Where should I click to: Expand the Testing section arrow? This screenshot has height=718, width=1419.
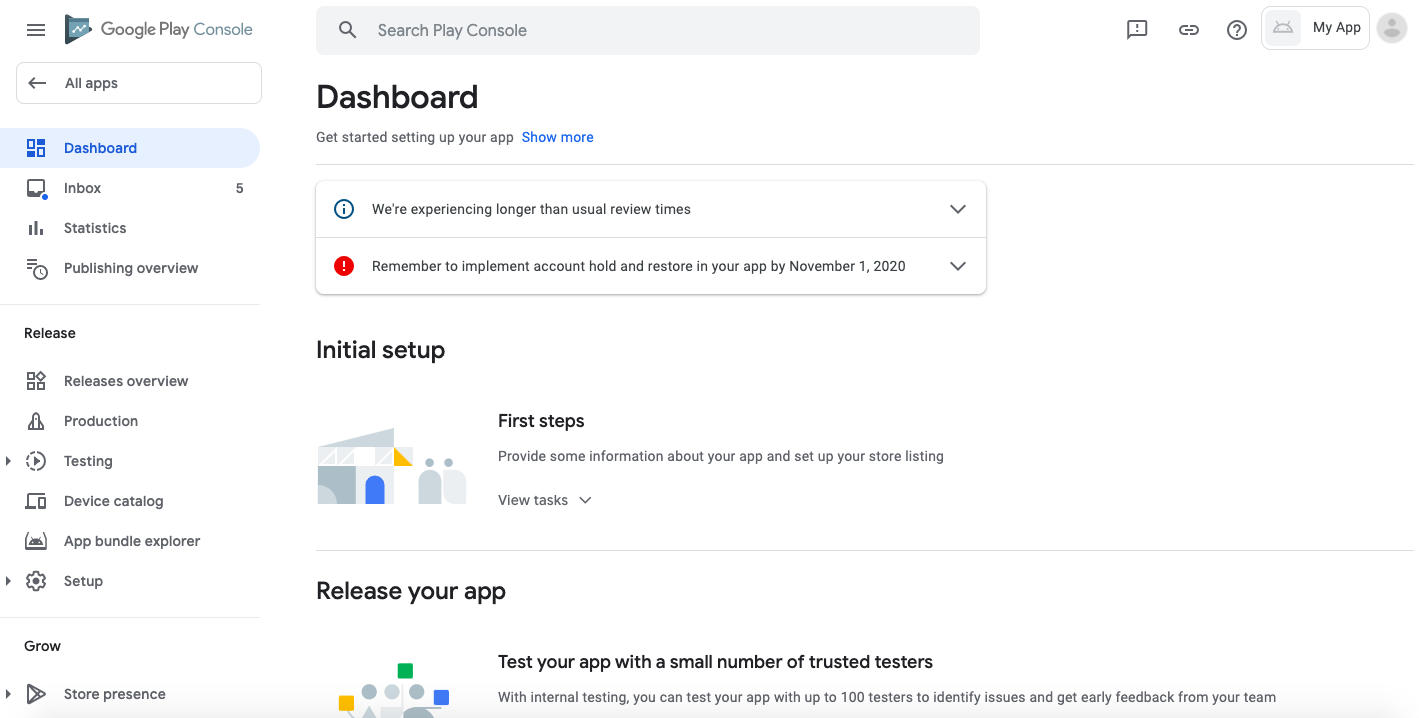(x=8, y=461)
